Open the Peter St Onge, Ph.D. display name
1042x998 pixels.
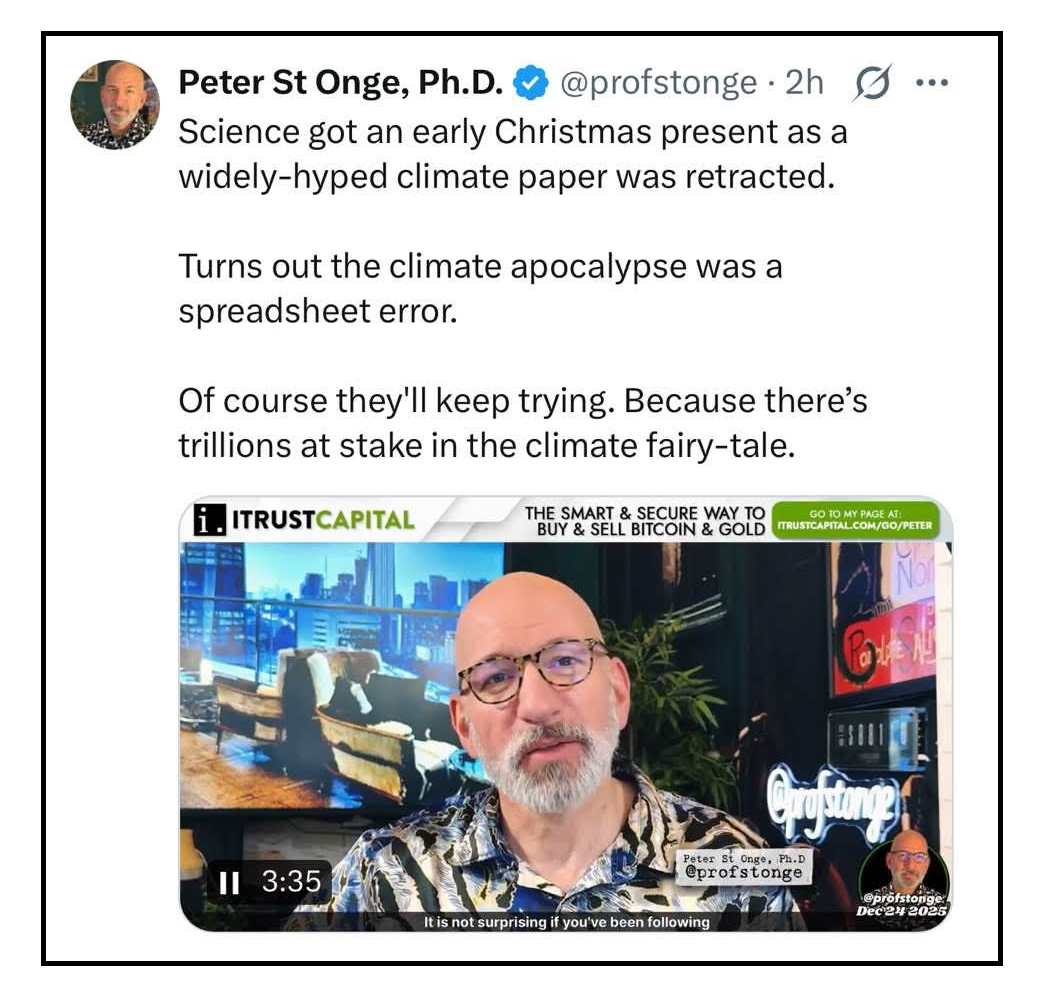[x=341, y=84]
